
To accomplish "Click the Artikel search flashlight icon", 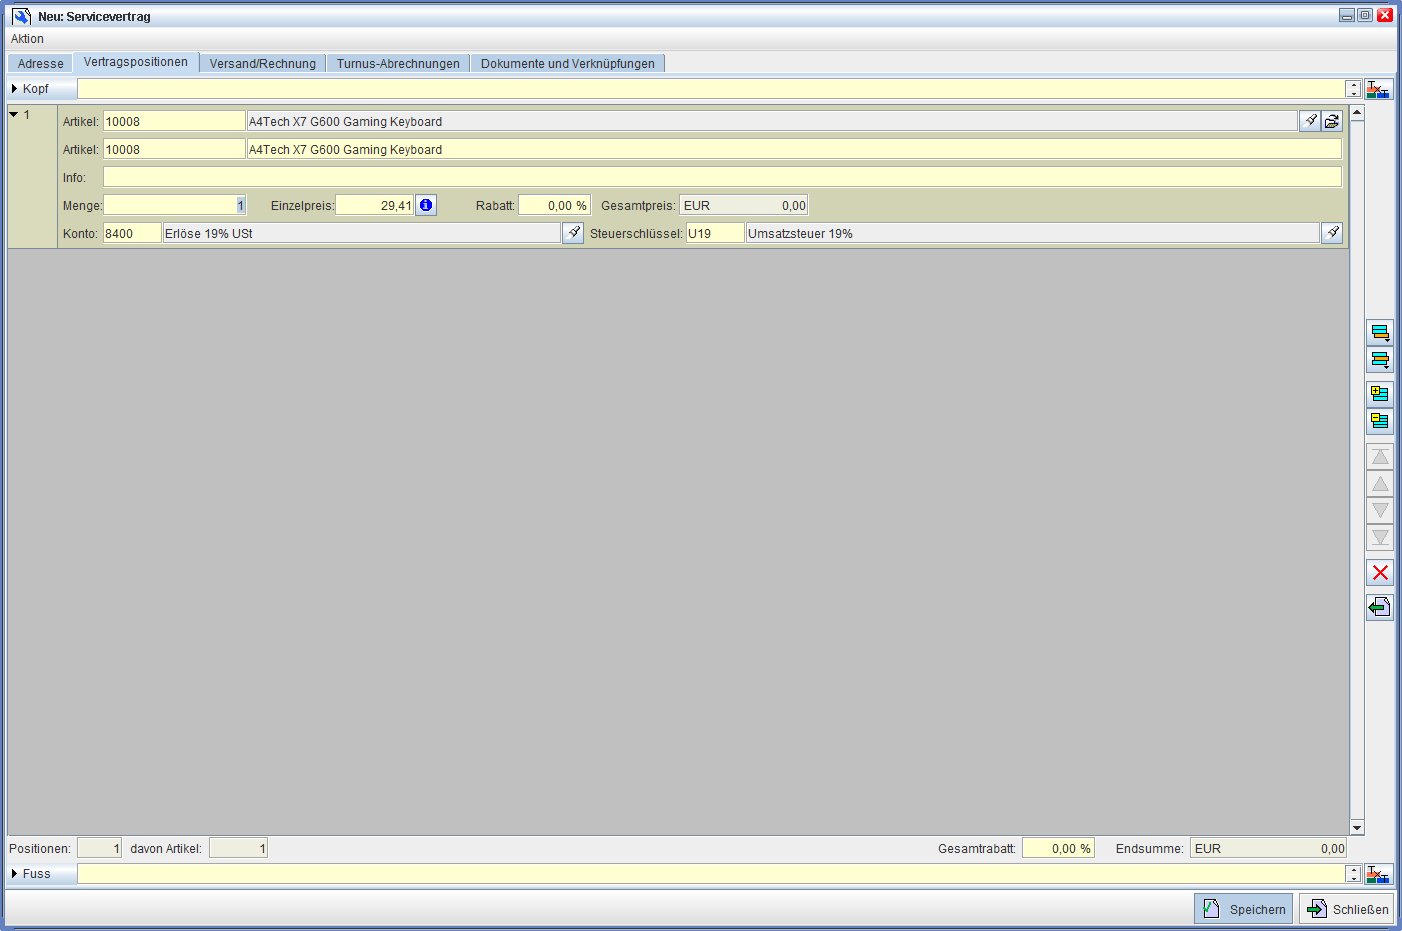I will point(1310,121).
